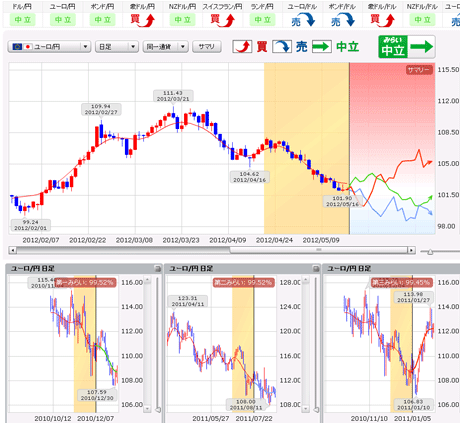Open the 日足 timeframe dropdown
460x423 pixels.
[117, 47]
